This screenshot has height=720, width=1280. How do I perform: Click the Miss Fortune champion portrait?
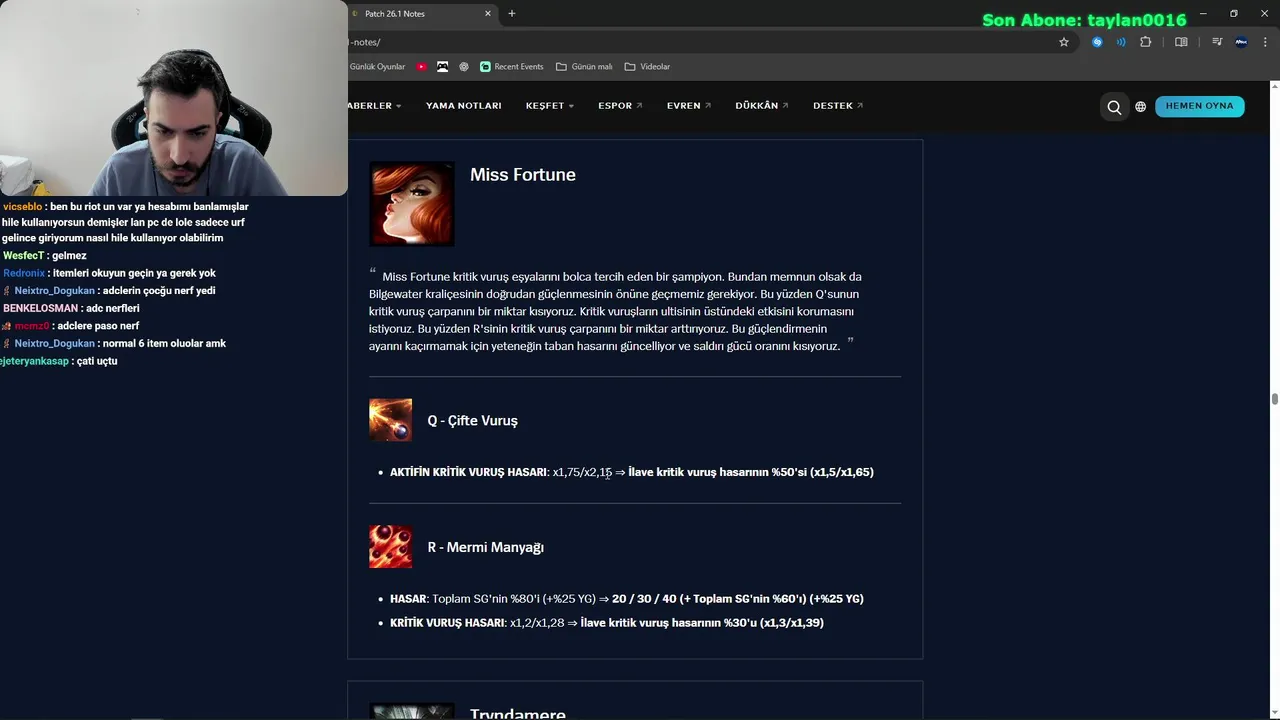point(412,204)
